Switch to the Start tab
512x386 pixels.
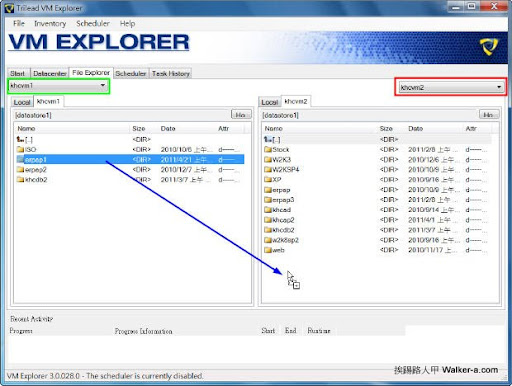tap(17, 73)
